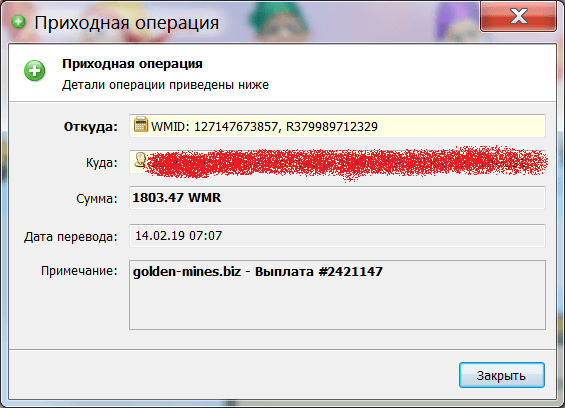The image size is (565, 408).
Task: Click the Сумма field showing 1803.47 WMR
Action: click(337, 198)
